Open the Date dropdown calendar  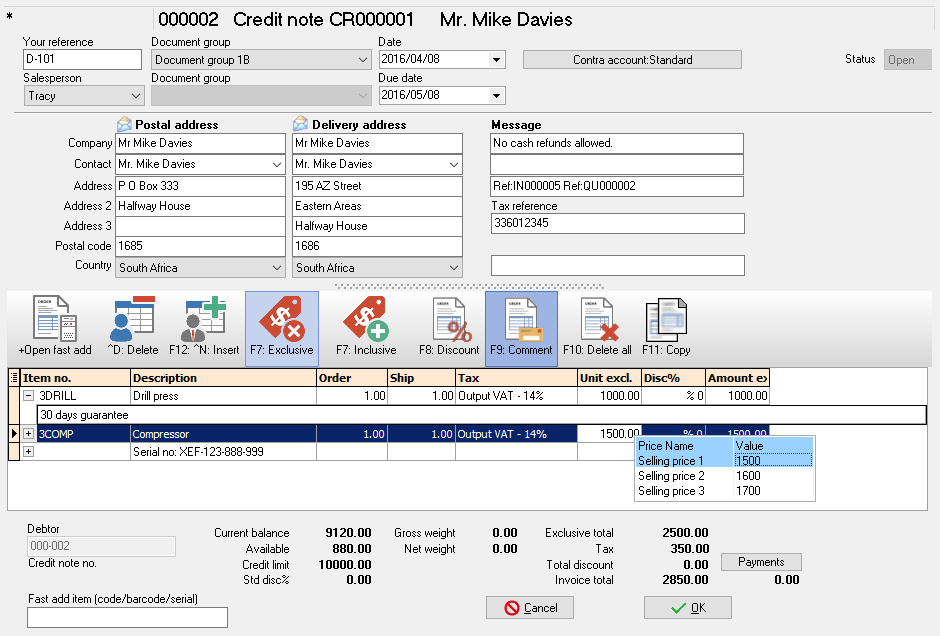496,60
